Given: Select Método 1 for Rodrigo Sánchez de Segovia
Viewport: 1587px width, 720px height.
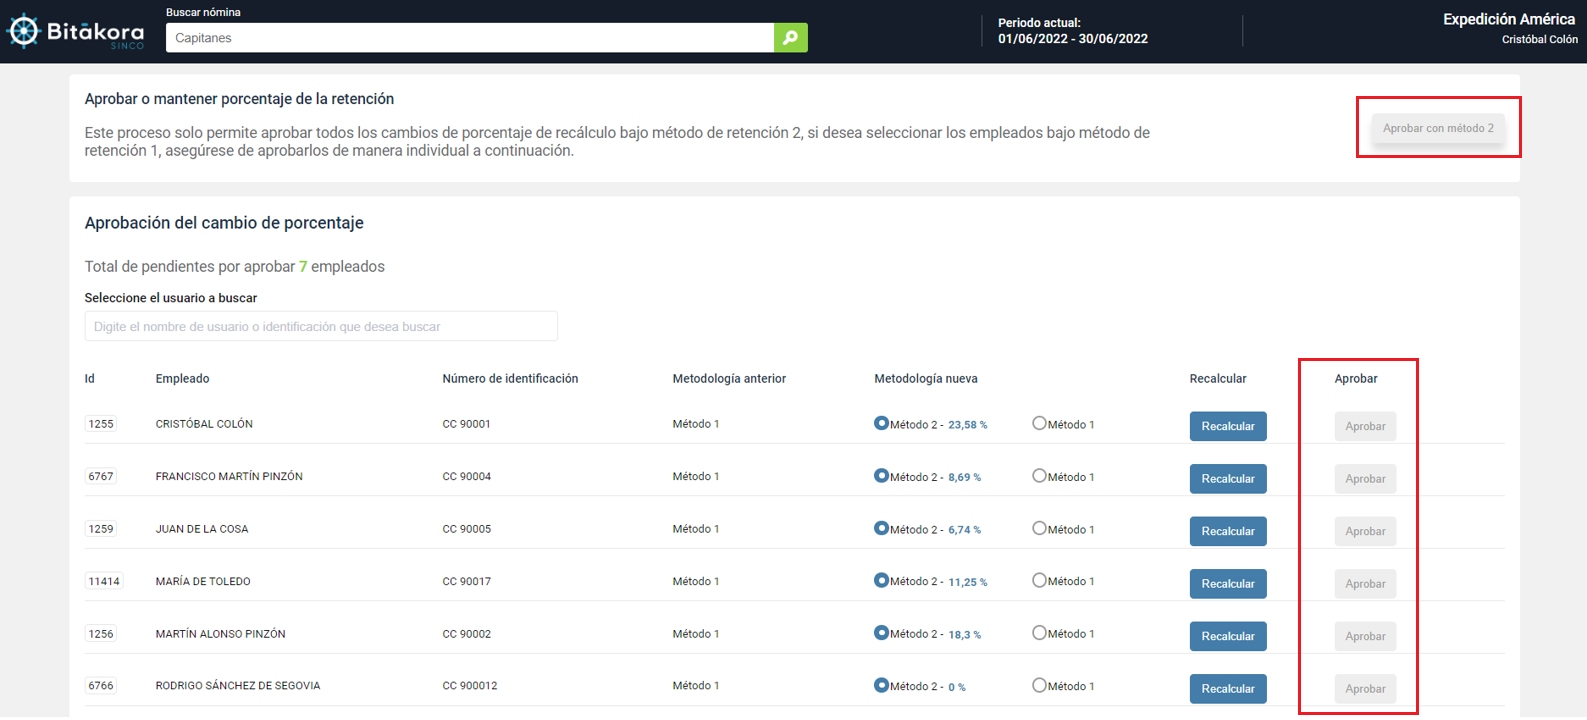Looking at the screenshot, I should [1039, 685].
